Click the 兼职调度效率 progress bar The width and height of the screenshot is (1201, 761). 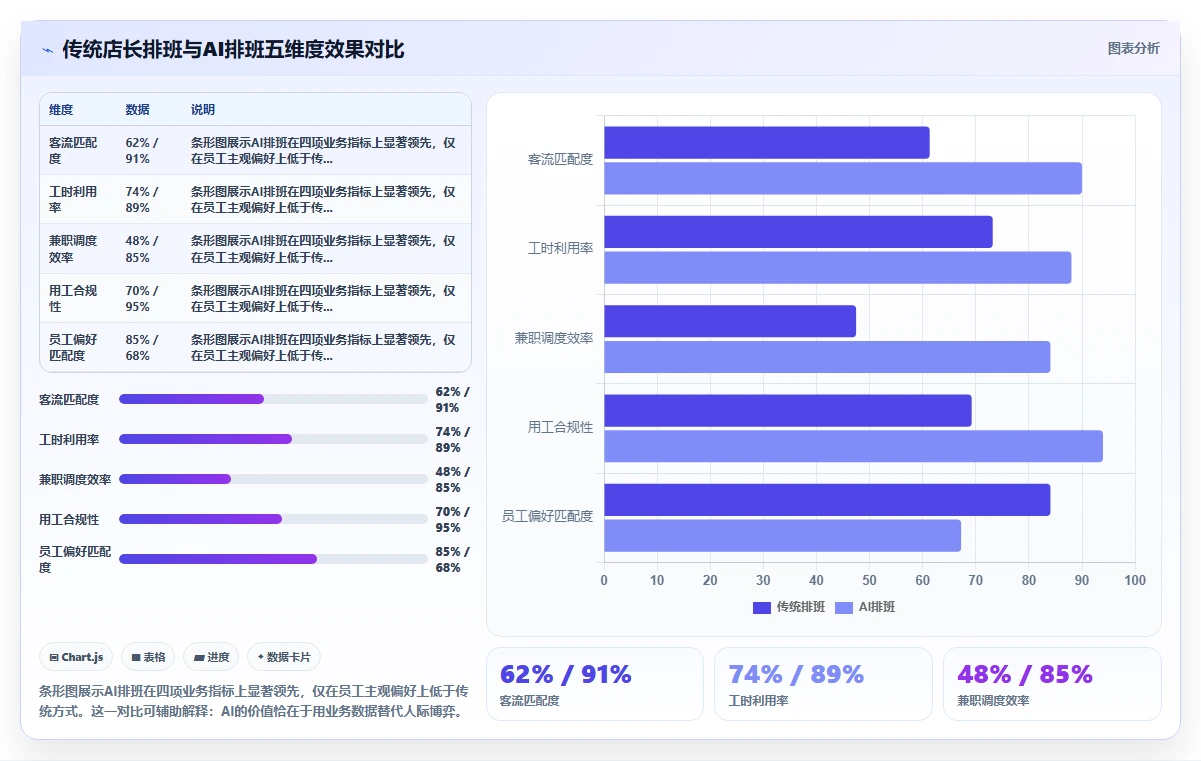[x=273, y=479]
